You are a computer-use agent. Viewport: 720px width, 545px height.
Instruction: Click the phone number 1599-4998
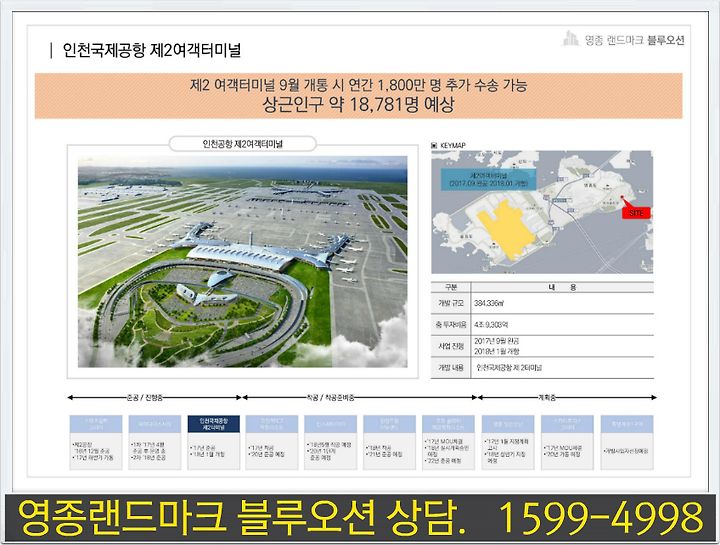pyautogui.click(x=602, y=518)
